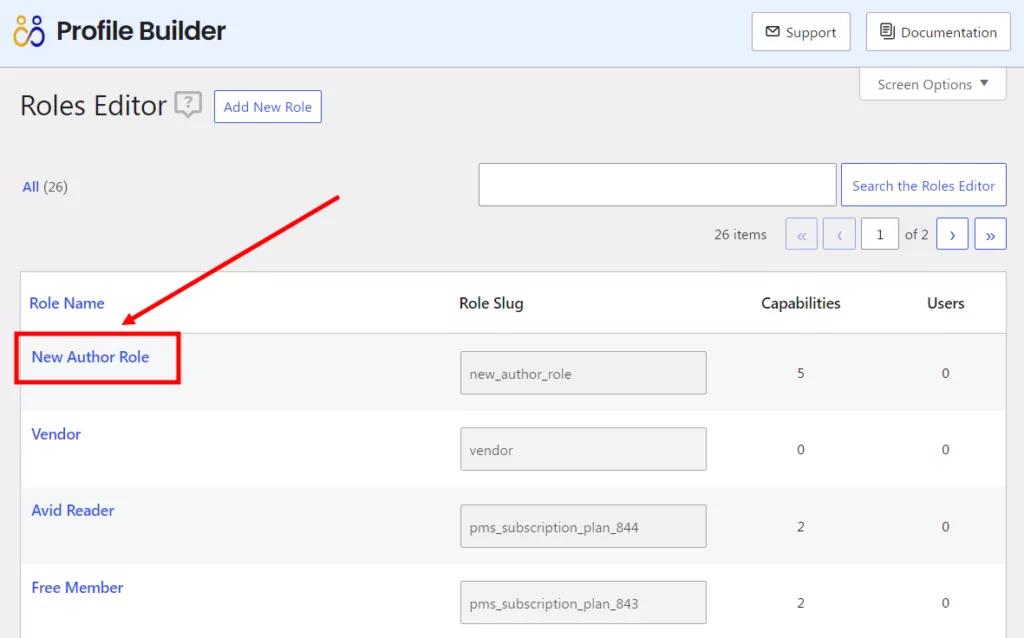
Task: Click the current page number field
Action: tap(880, 234)
